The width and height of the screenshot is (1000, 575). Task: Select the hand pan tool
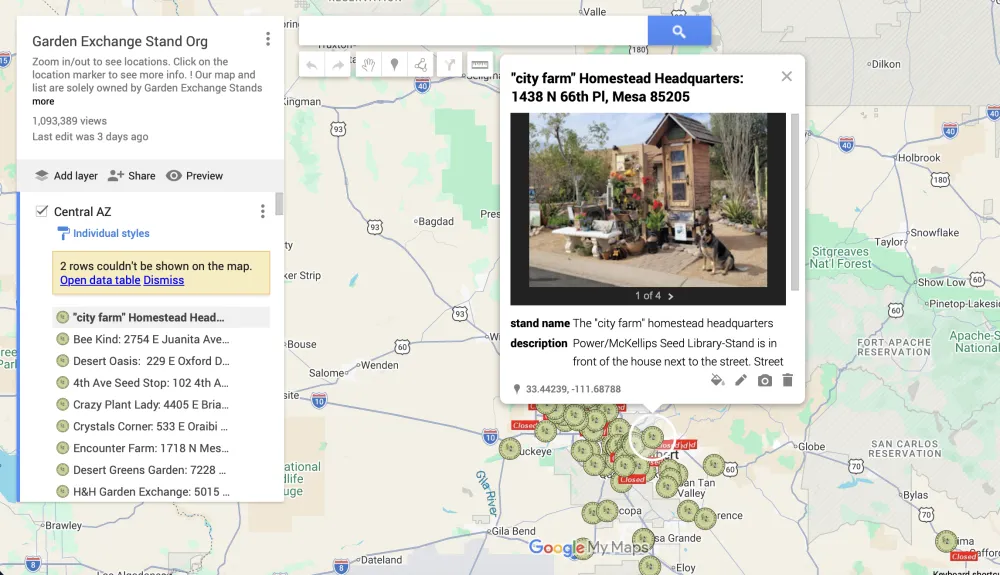pos(368,65)
